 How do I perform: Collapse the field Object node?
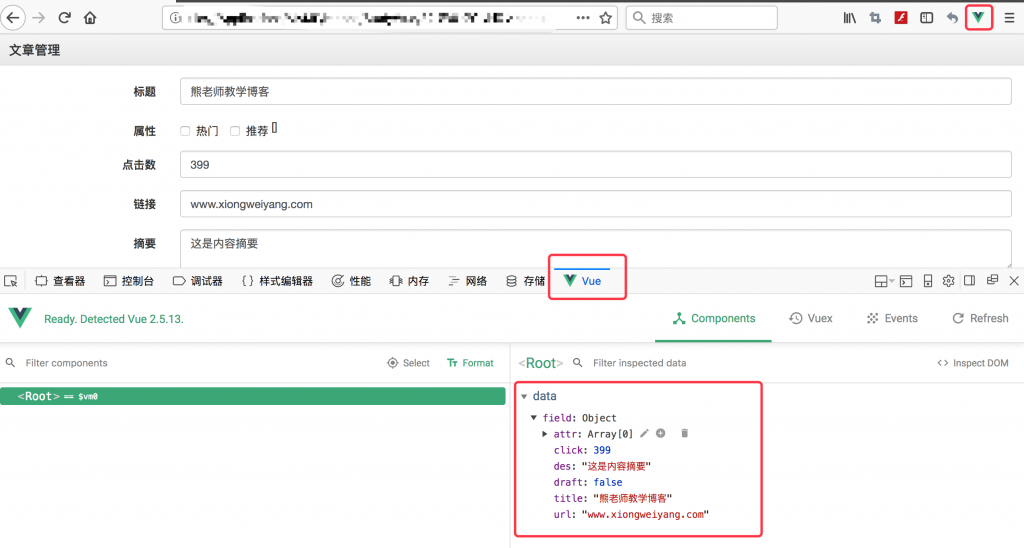(x=534, y=418)
